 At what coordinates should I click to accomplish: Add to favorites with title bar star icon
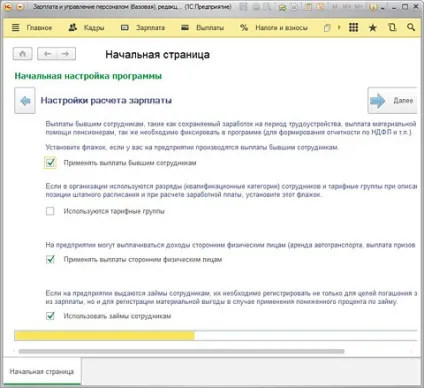tap(282, 7)
